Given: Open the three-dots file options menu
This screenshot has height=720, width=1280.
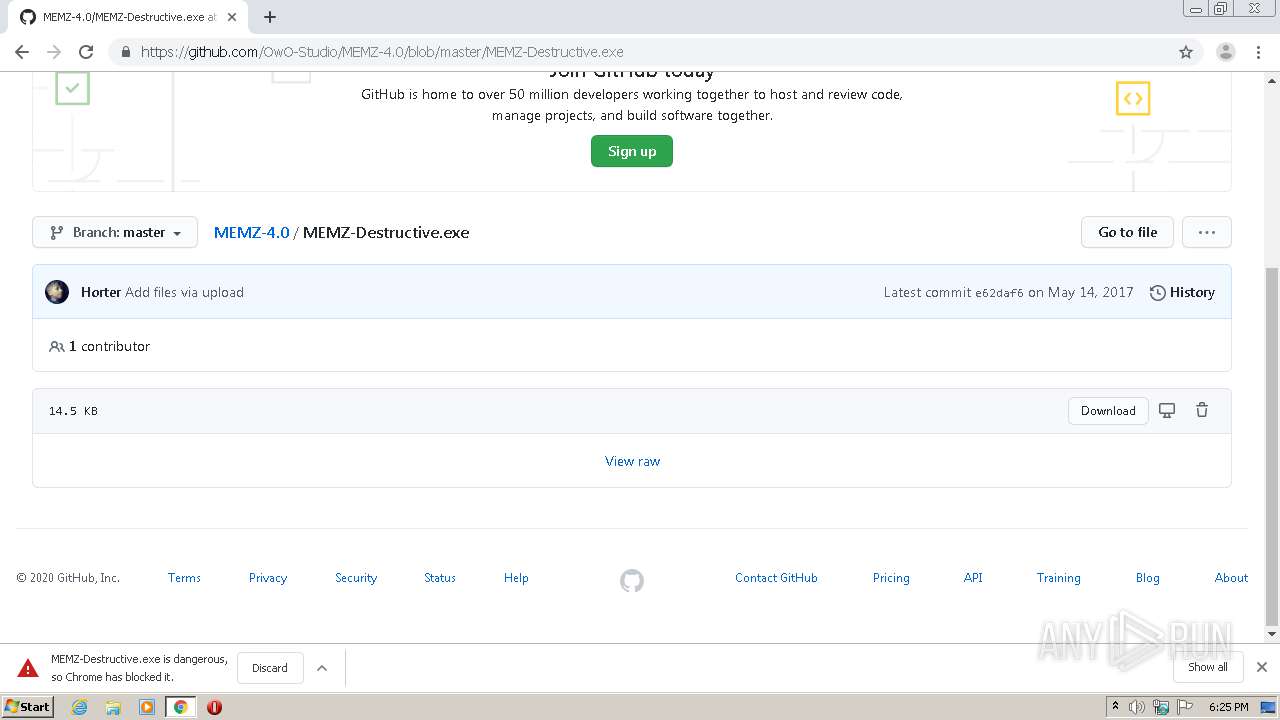Looking at the screenshot, I should click(x=1207, y=232).
